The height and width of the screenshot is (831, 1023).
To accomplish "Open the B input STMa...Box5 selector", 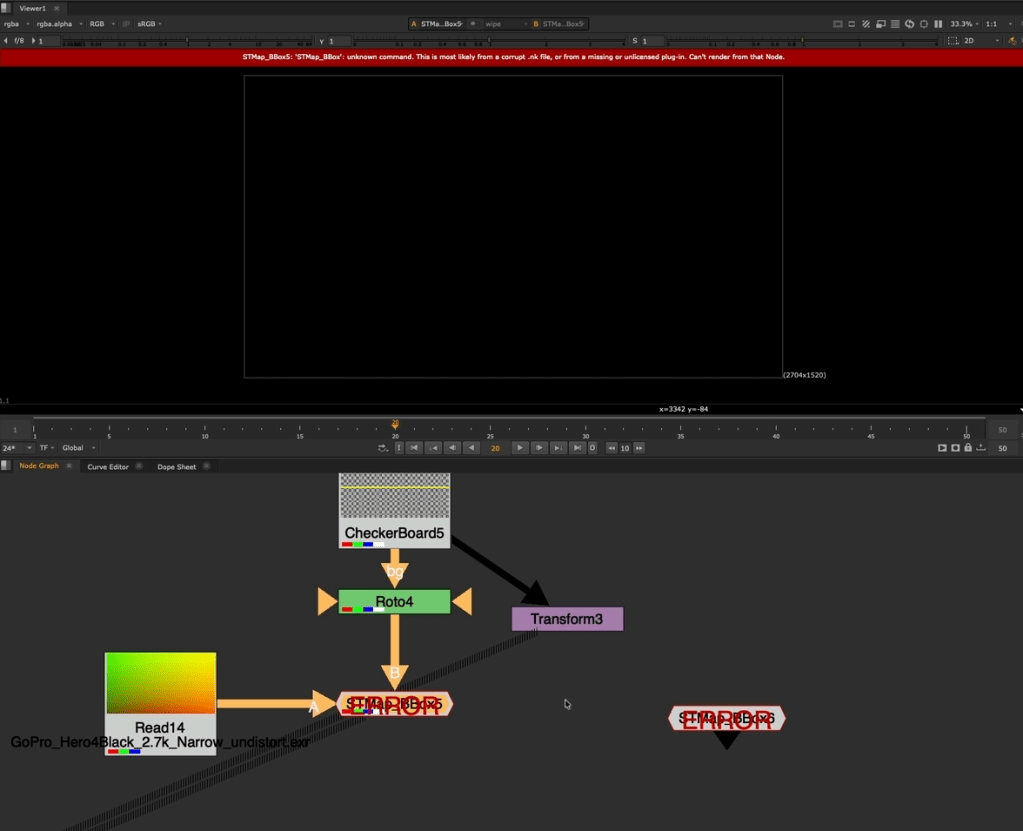I will pyautogui.click(x=559, y=24).
